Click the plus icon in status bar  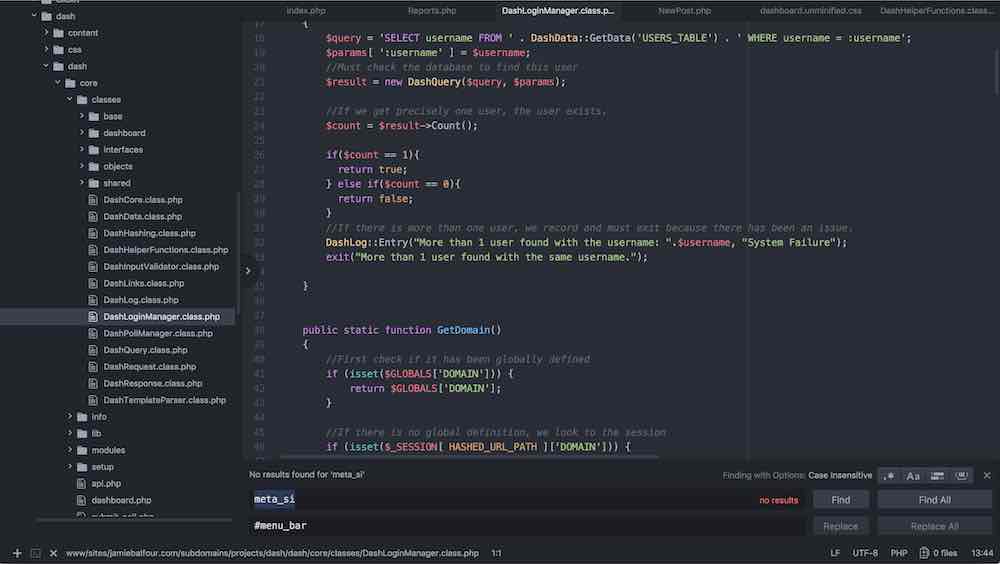coord(17,553)
